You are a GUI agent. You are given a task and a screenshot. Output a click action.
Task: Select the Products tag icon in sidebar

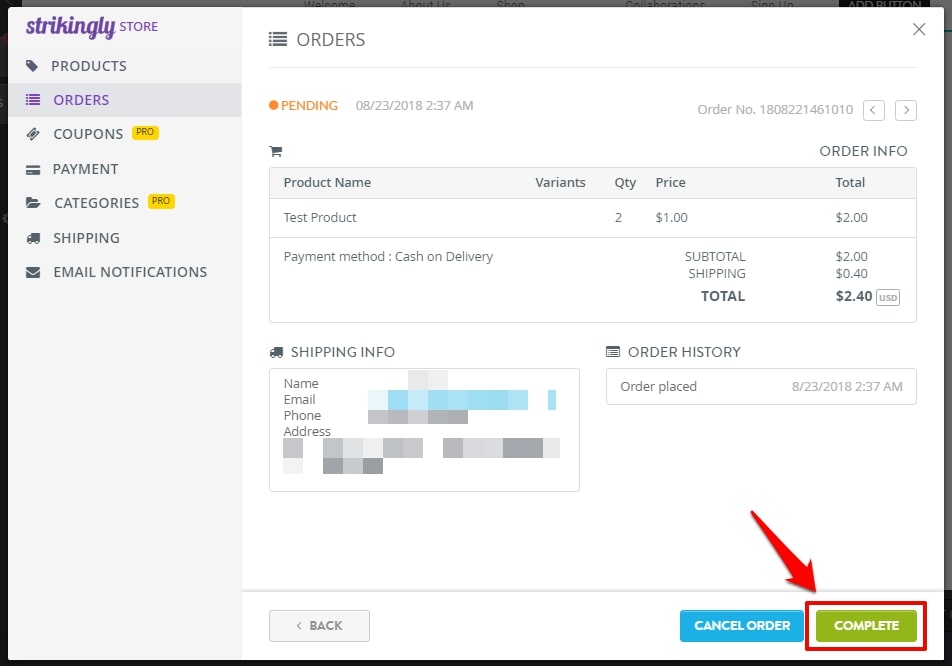click(31, 65)
